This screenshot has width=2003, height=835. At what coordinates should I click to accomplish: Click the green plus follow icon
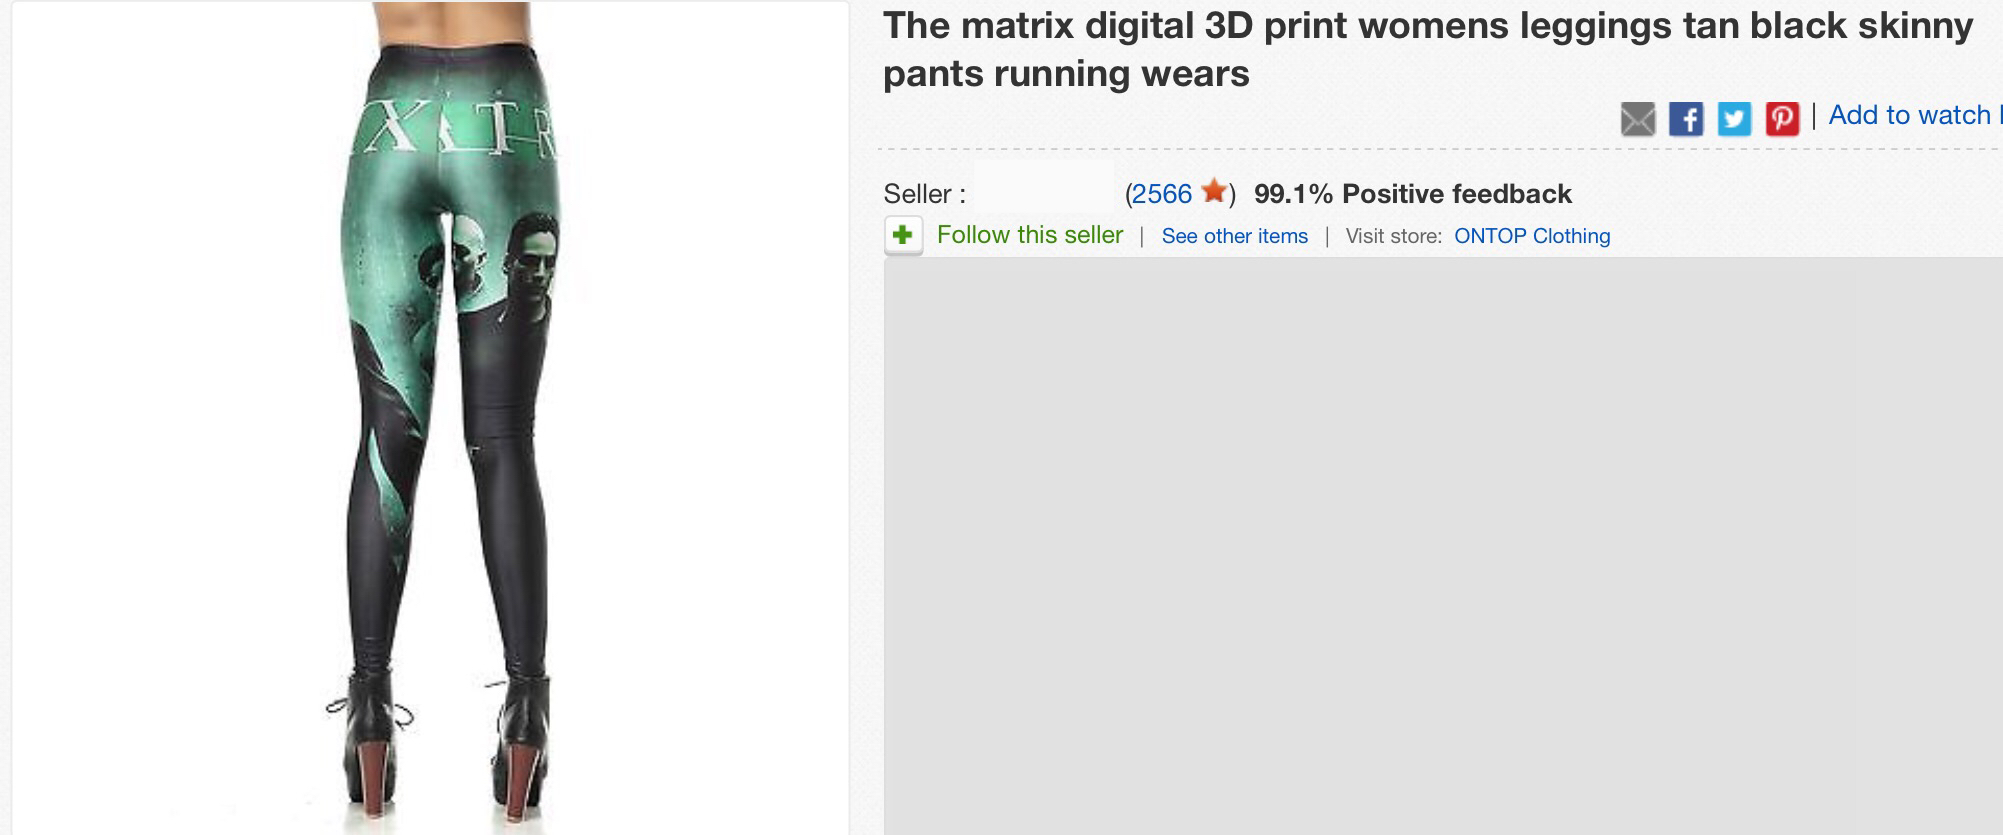click(903, 236)
